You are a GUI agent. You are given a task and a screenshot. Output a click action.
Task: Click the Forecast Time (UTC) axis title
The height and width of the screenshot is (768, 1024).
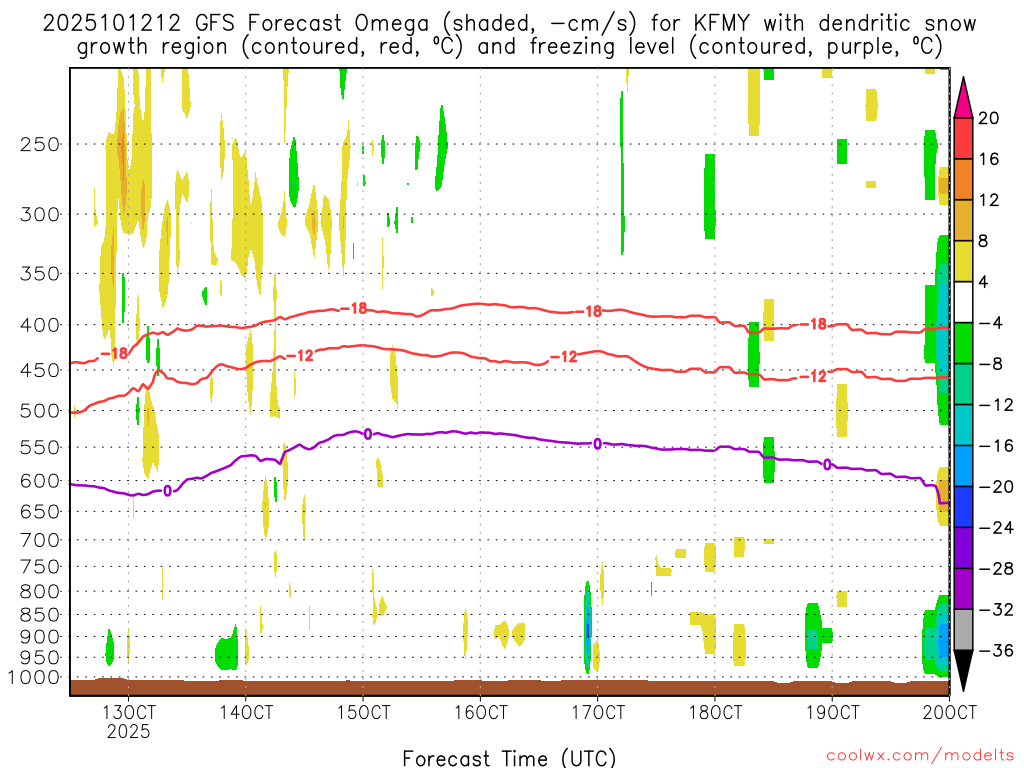509,758
